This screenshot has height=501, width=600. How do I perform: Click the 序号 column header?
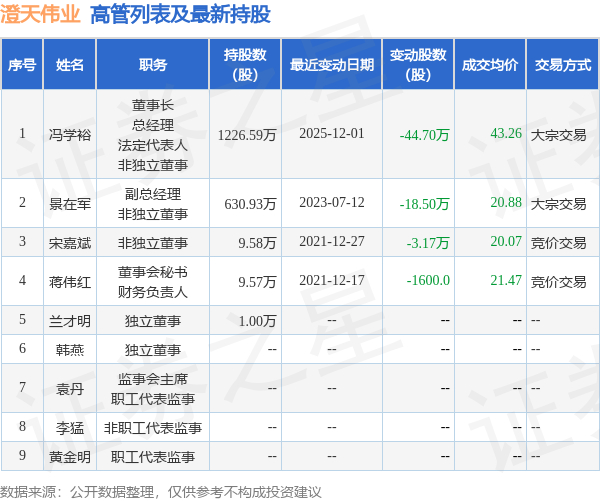tap(22, 65)
